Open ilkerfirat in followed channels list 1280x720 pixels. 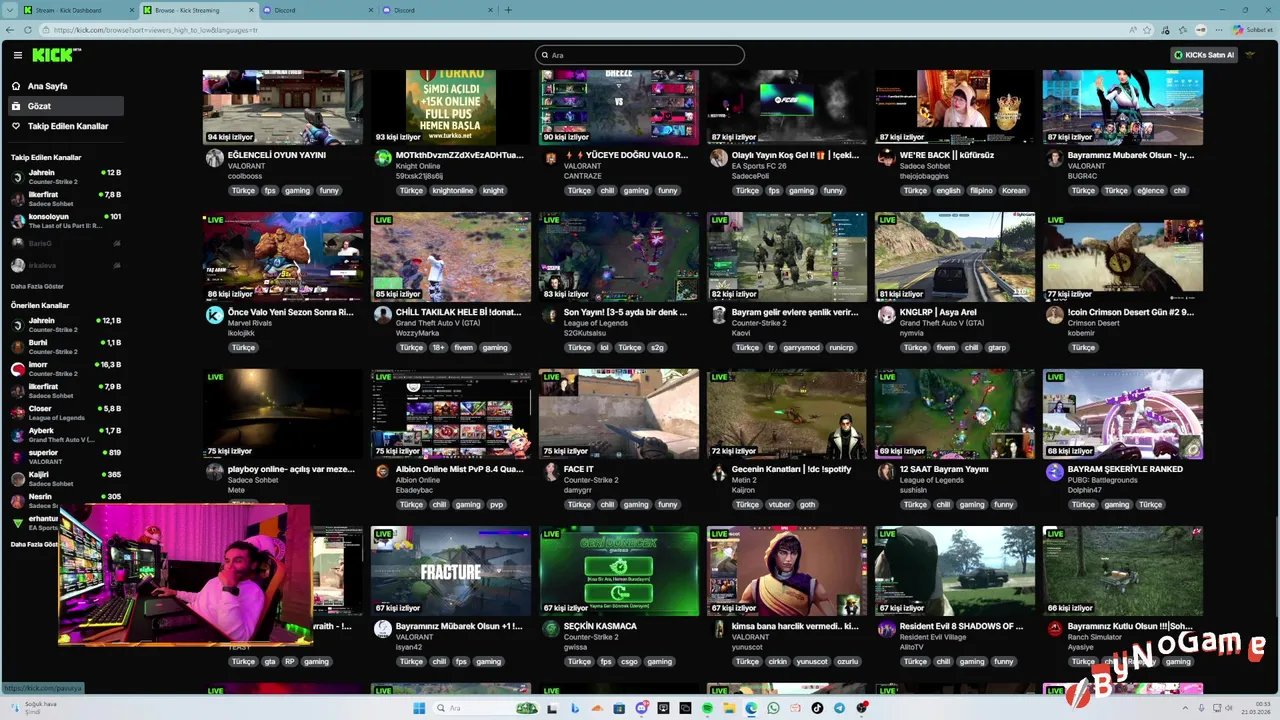coord(66,198)
